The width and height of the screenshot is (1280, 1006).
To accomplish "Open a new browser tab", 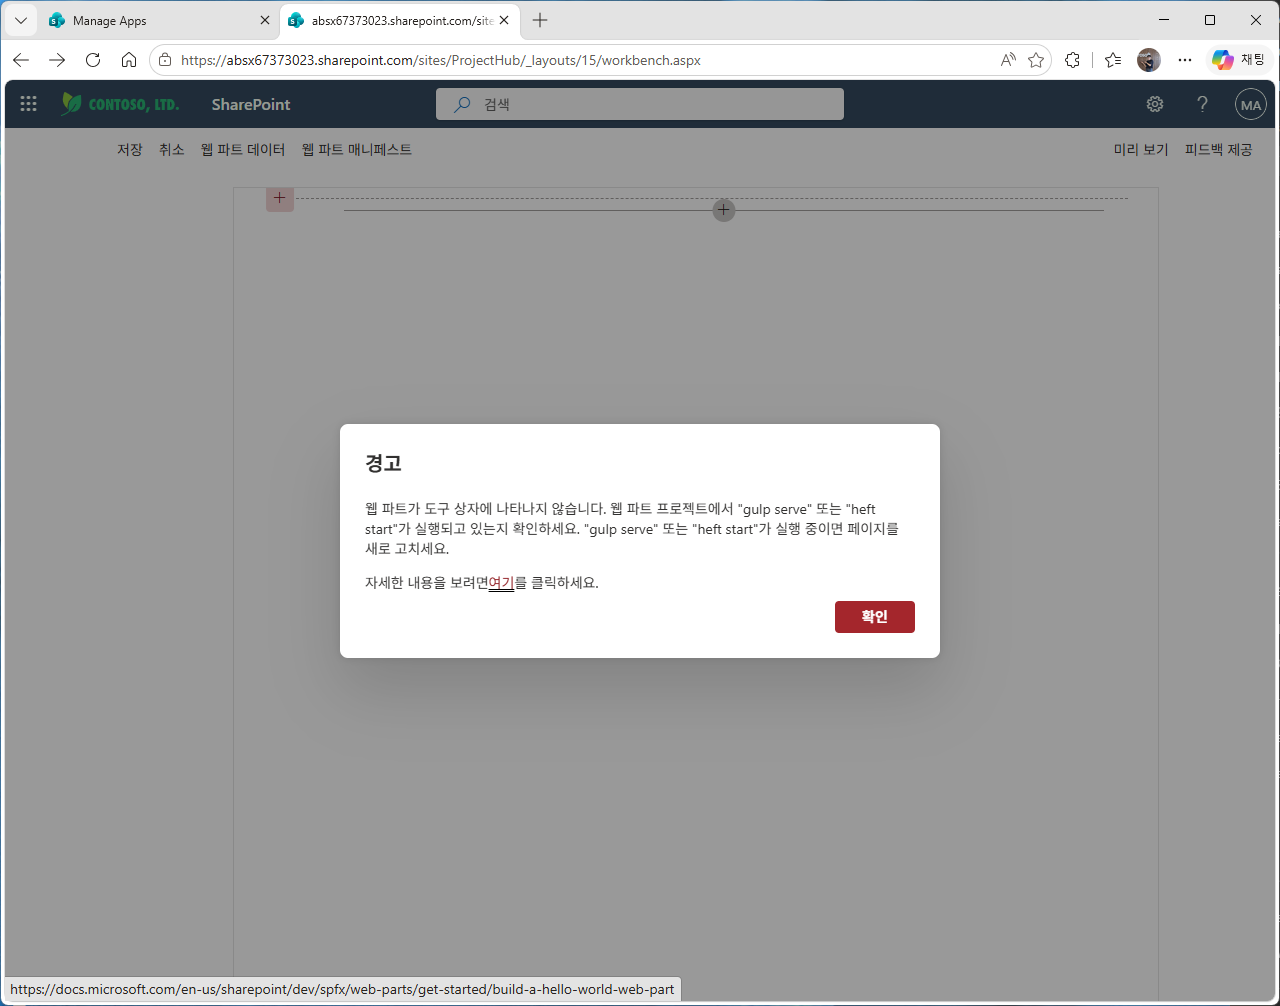I will 540,20.
